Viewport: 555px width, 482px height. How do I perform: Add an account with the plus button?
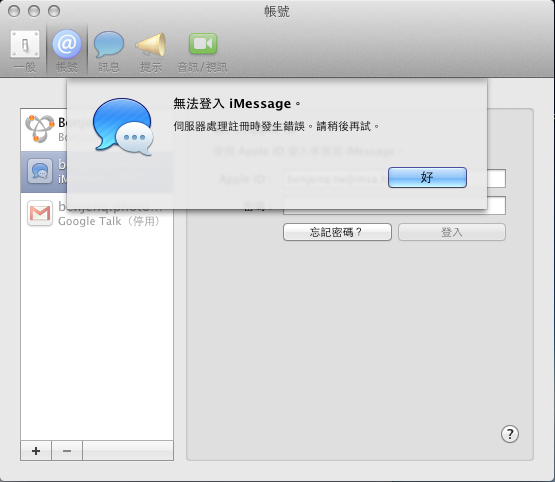(36, 451)
